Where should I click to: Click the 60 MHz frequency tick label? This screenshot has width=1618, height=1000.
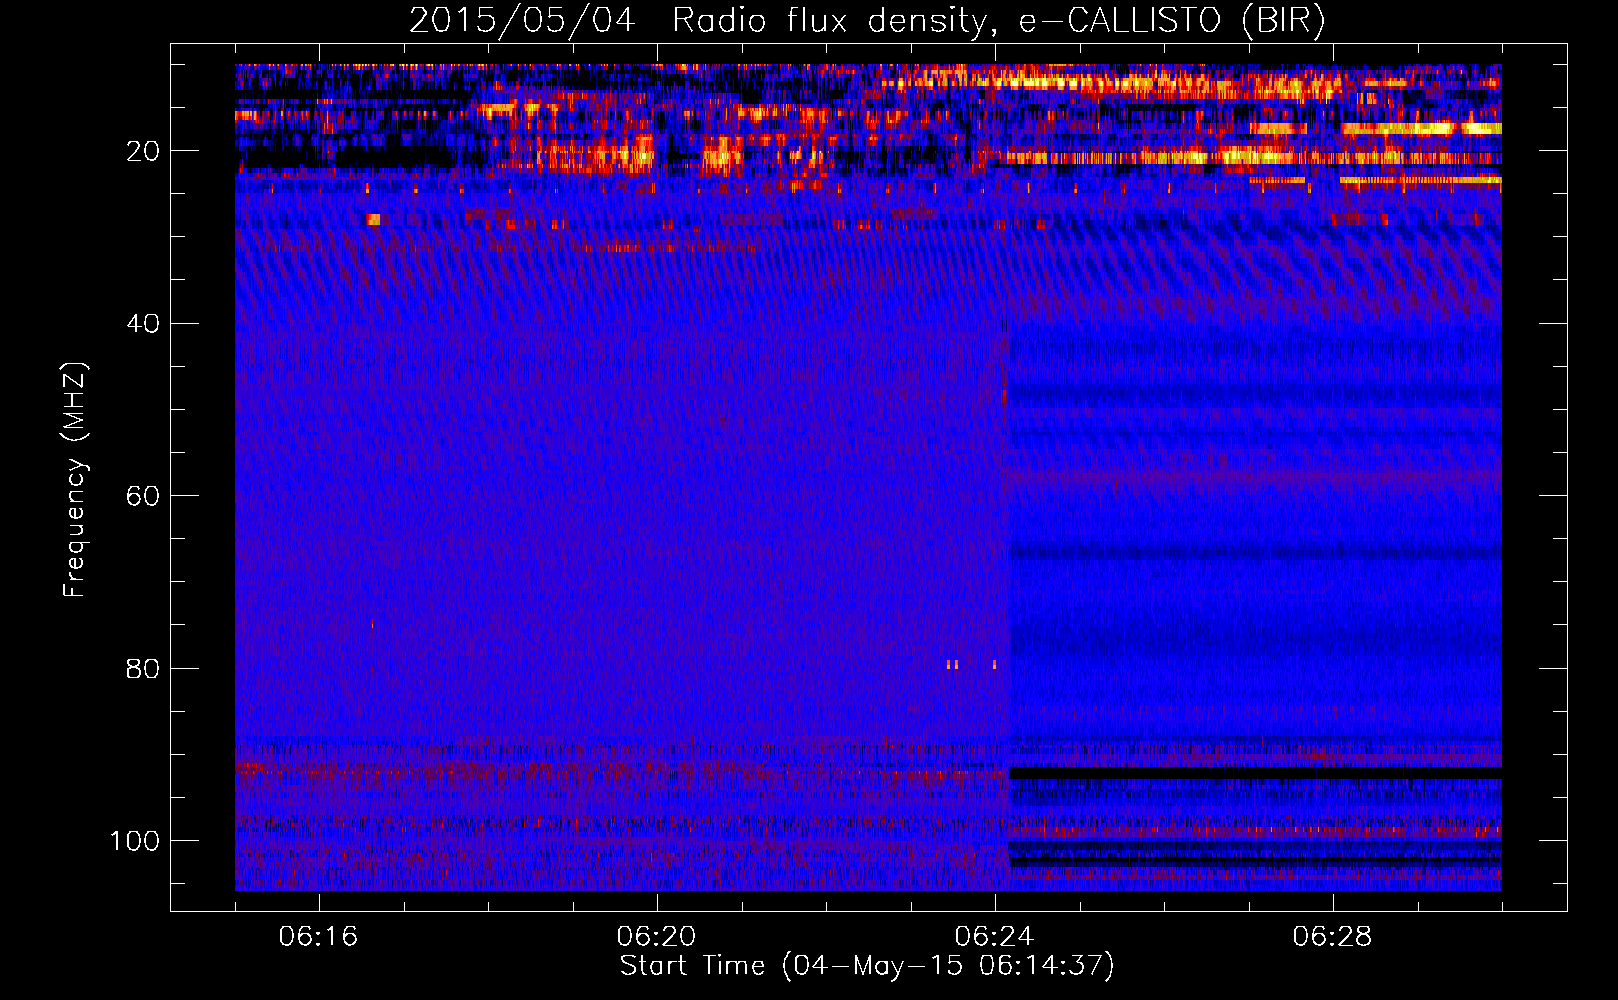[143, 496]
